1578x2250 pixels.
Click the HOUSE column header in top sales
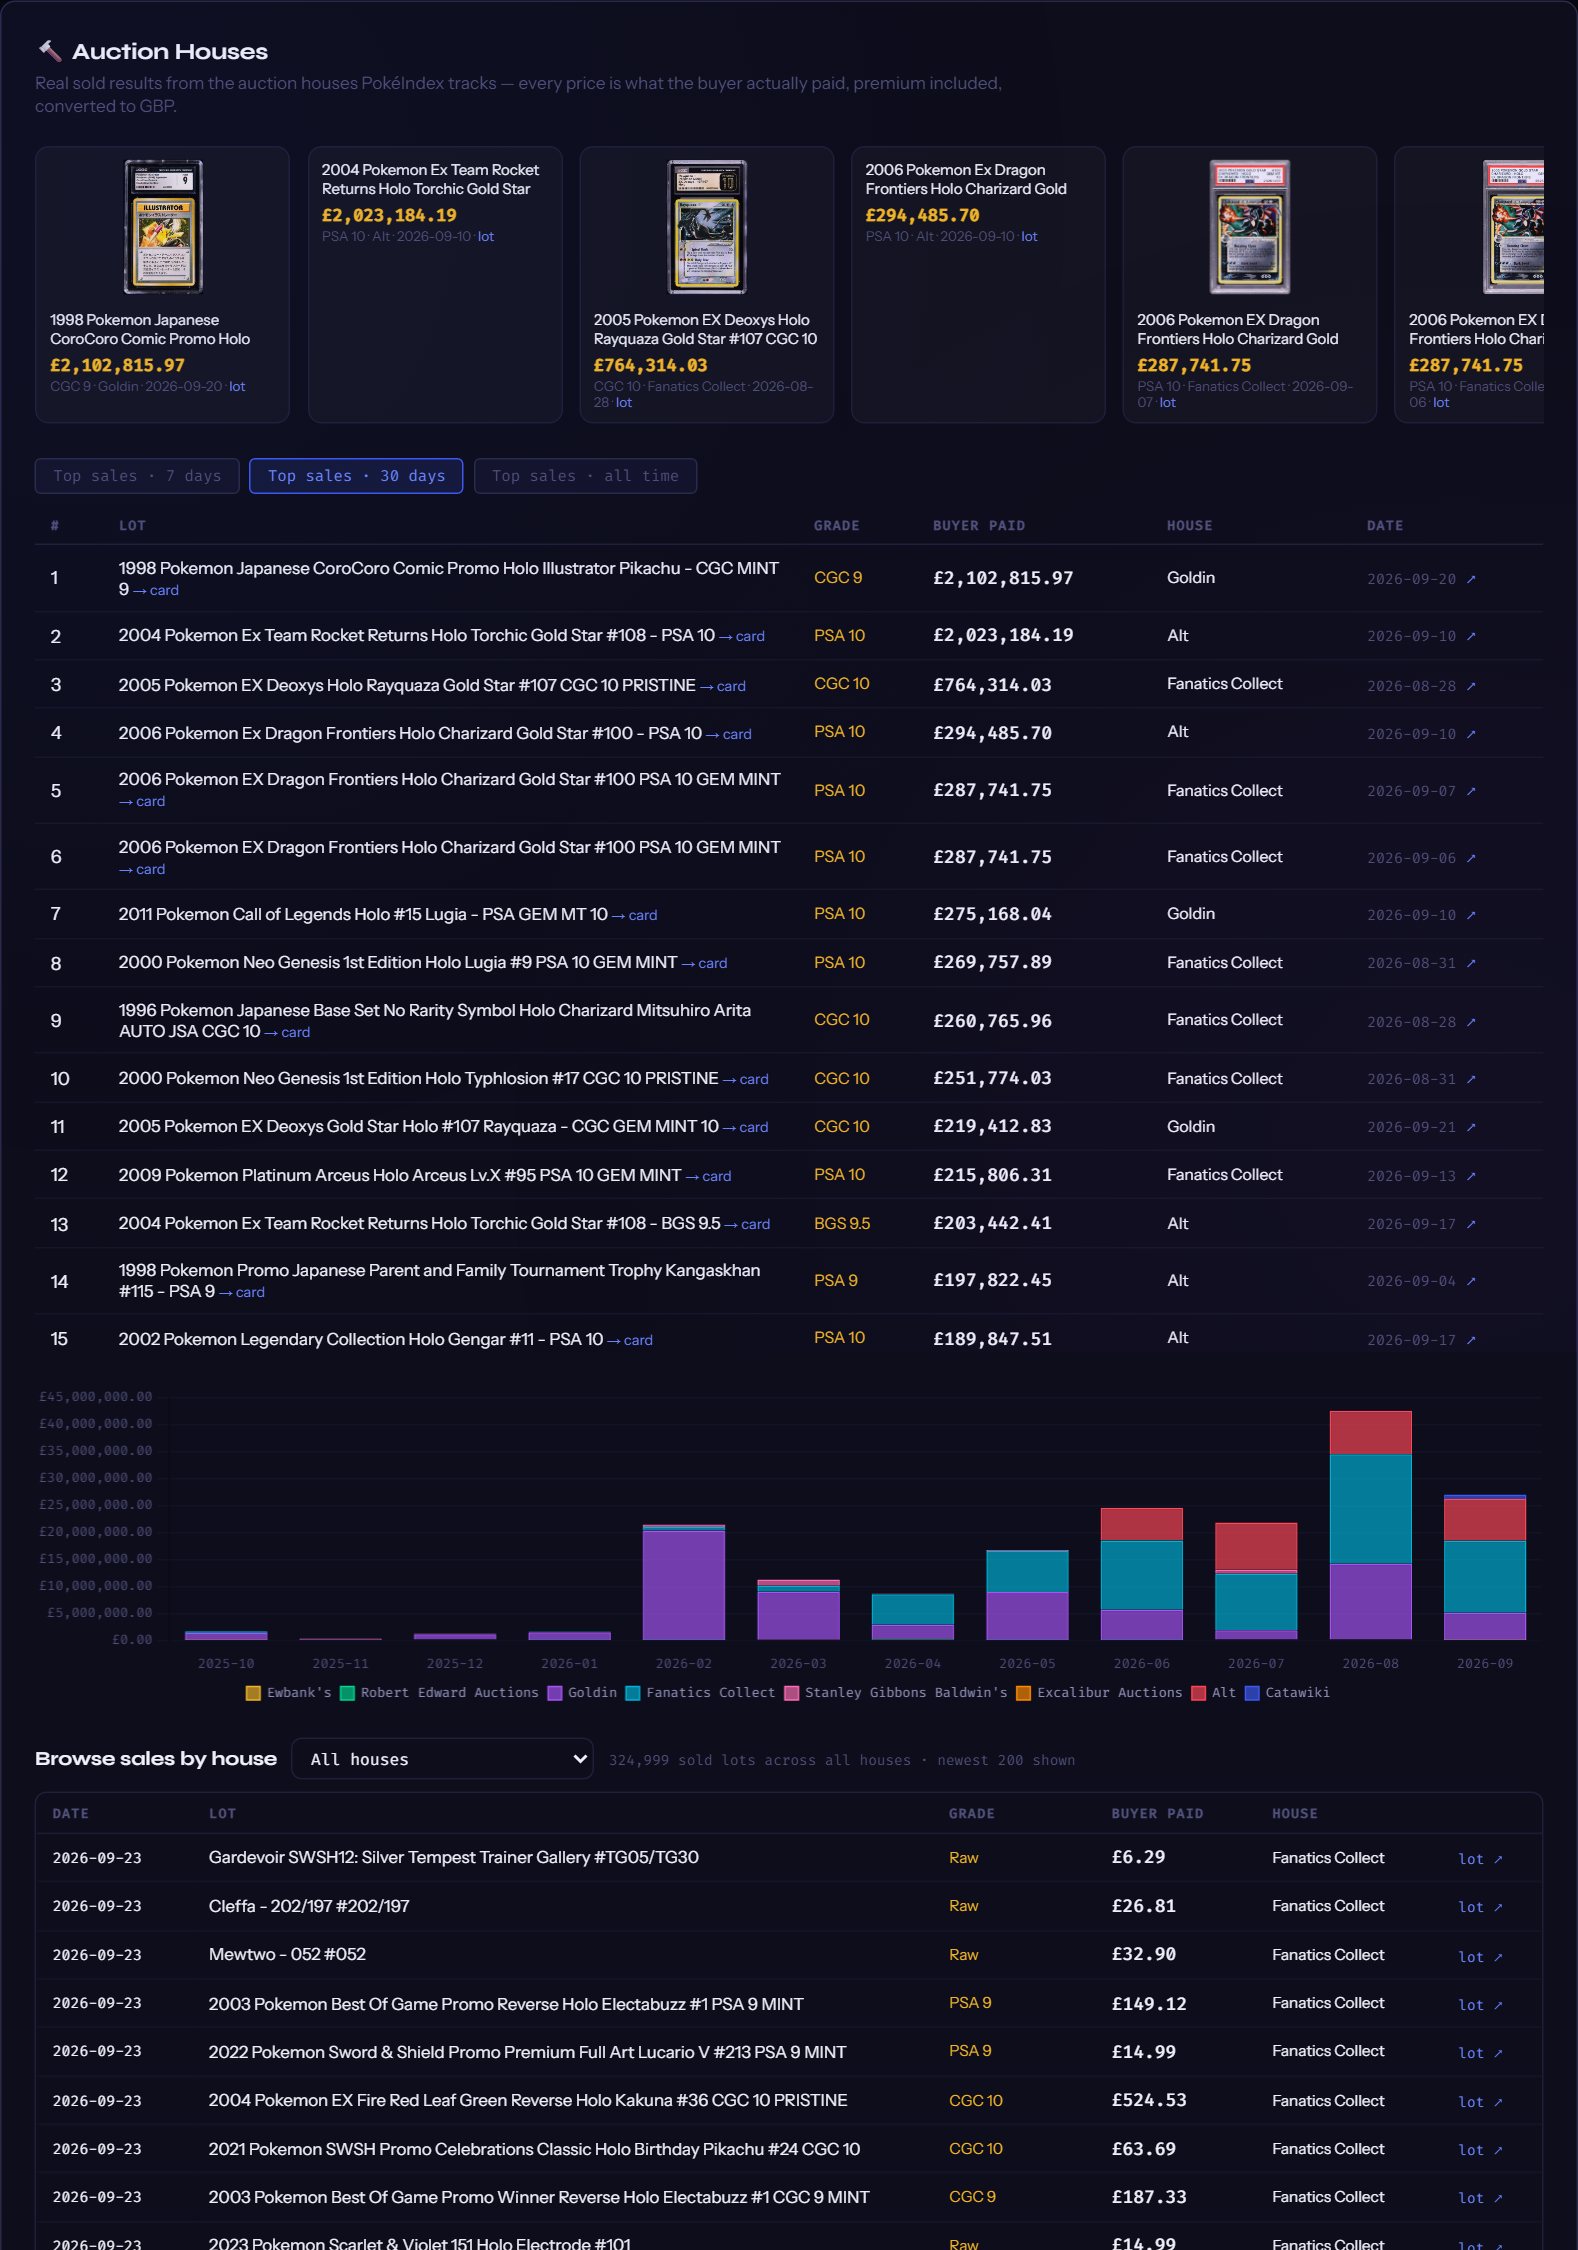[x=1189, y=526]
